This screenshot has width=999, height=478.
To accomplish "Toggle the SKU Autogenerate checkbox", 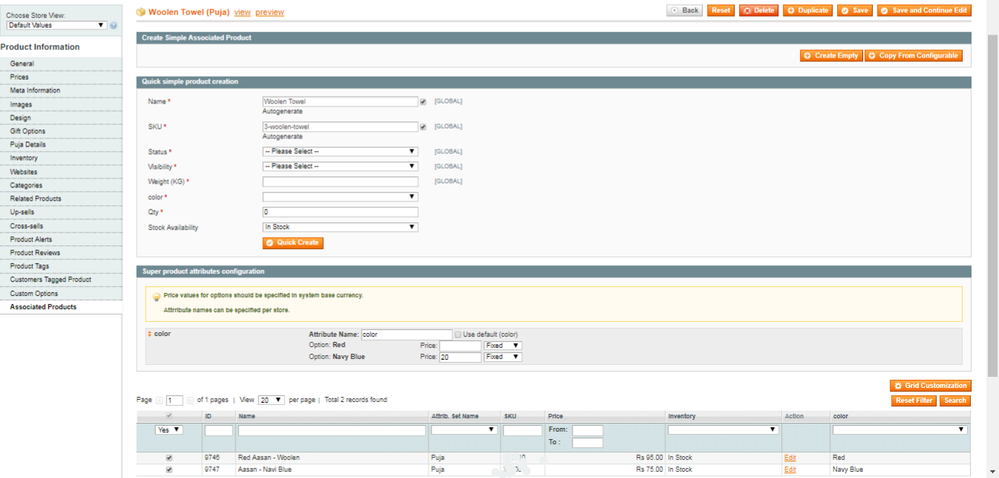I will tap(423, 127).
